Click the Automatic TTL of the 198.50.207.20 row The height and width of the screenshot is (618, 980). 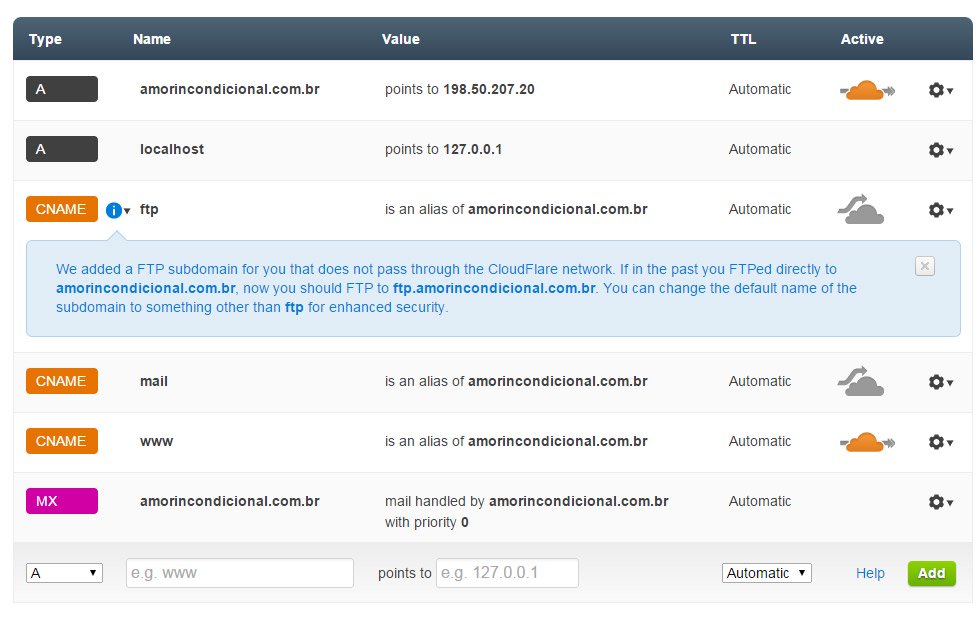click(760, 89)
